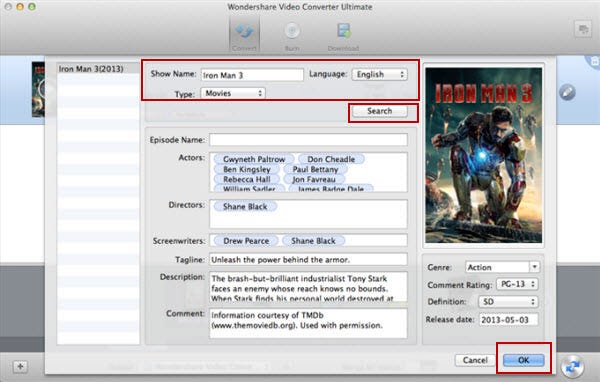The image size is (600, 382).
Task: Click into the Description text box
Action: tap(308, 287)
